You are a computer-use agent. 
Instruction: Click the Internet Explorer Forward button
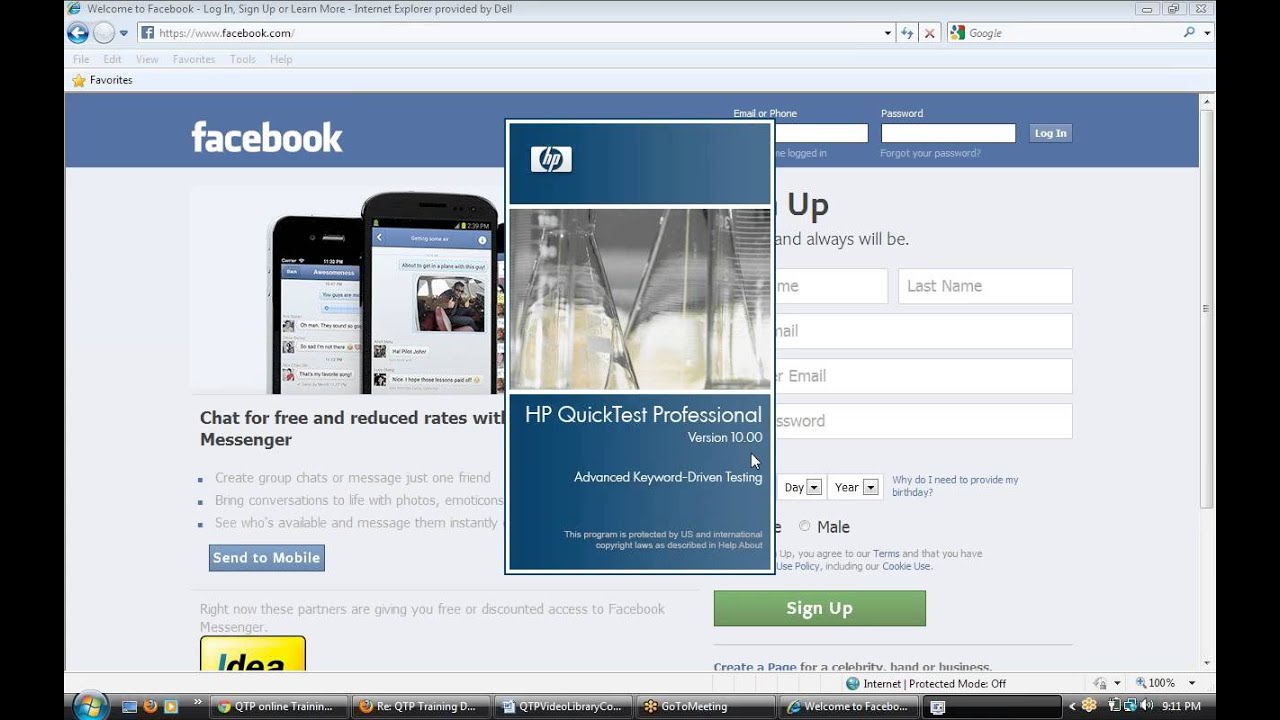point(104,33)
